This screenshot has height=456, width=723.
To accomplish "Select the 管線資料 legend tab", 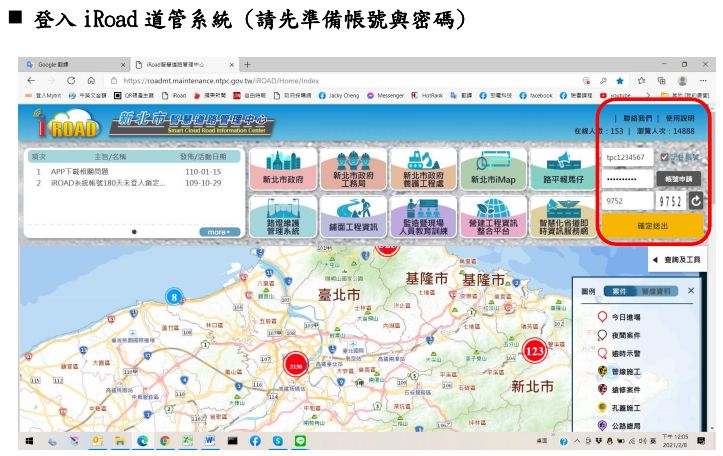I will click(657, 291).
